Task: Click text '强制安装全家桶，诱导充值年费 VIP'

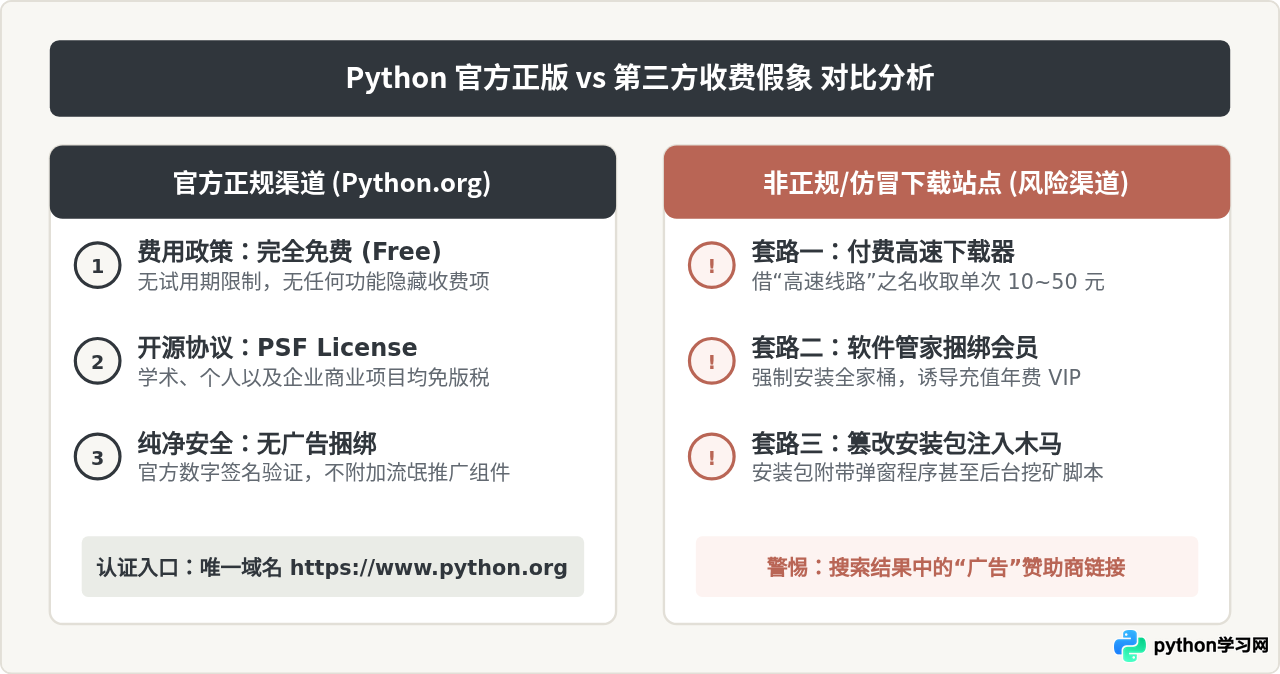Action: pyautogui.click(x=916, y=378)
